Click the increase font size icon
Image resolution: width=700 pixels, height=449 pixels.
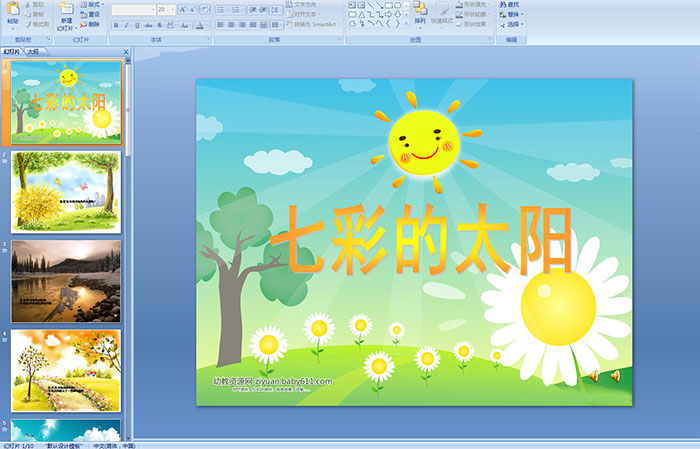tap(180, 10)
